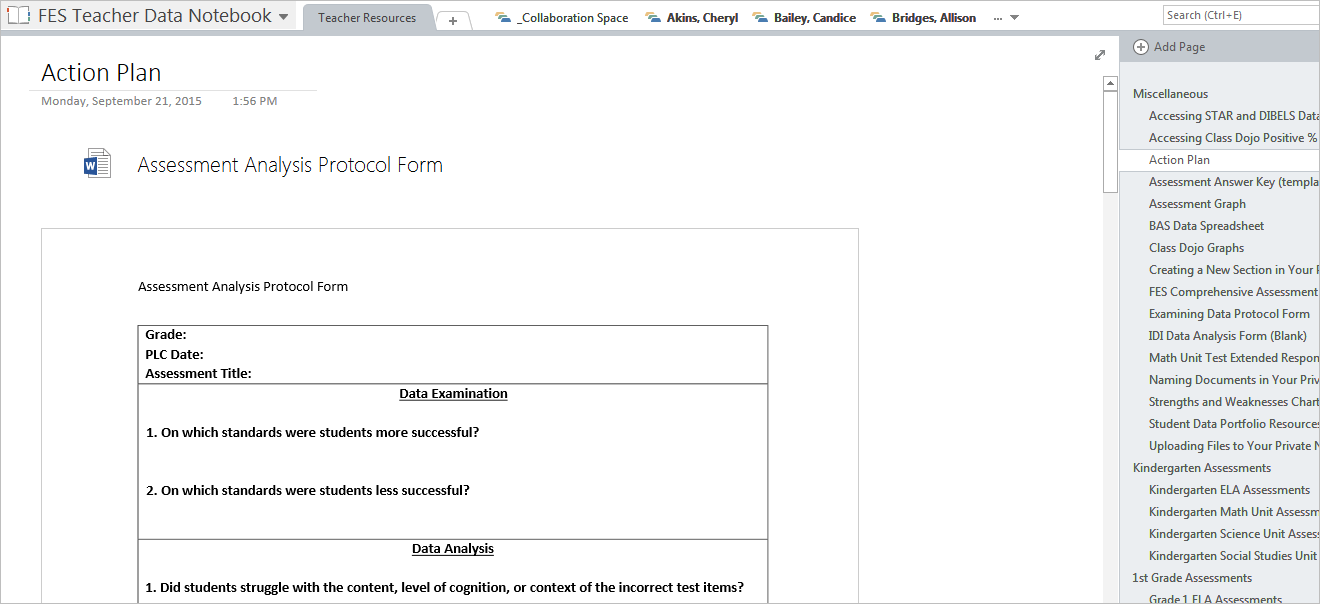Click the Action Plan page title
The width and height of the screenshot is (1320, 604).
[101, 73]
